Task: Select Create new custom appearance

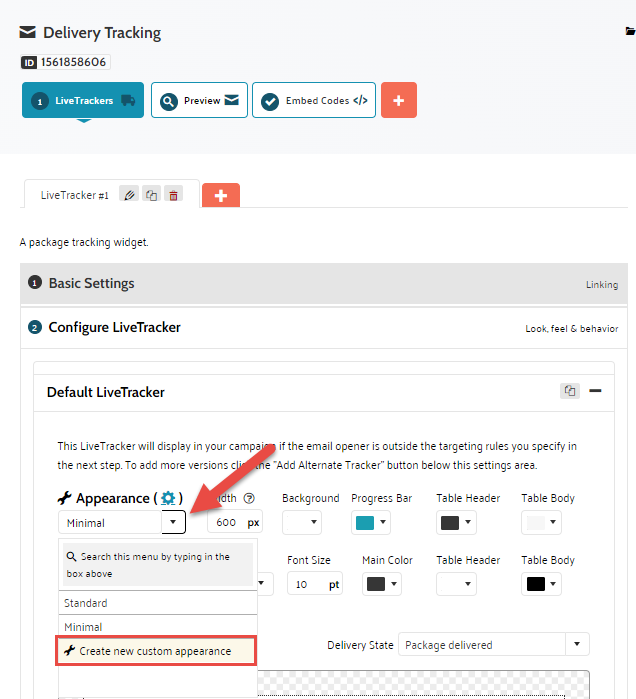Action: [156, 651]
